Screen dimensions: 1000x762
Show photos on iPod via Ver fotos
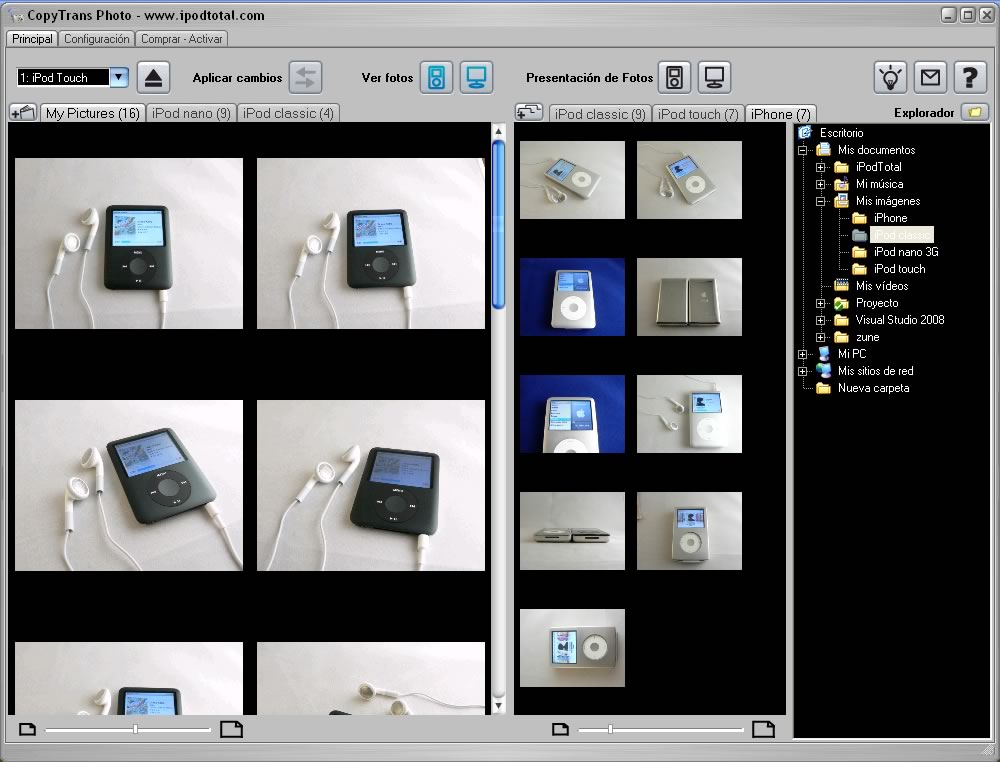[x=436, y=78]
